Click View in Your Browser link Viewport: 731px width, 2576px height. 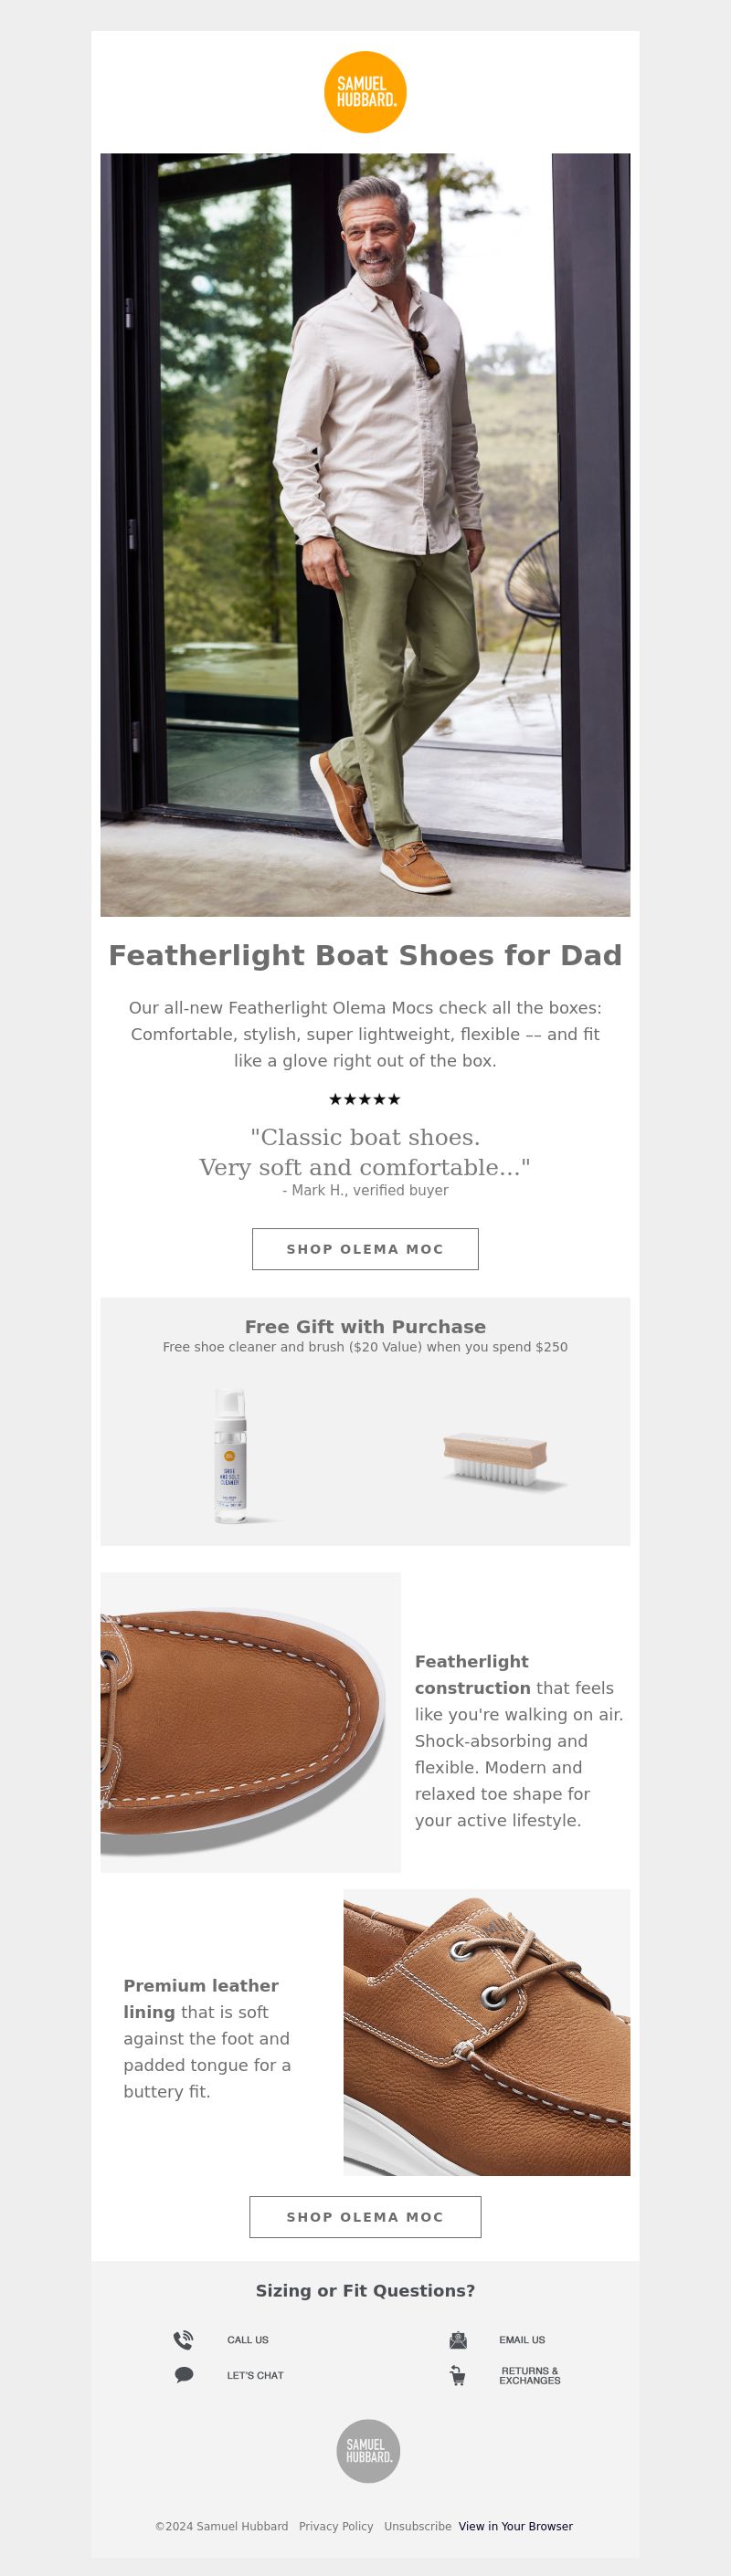(516, 2526)
